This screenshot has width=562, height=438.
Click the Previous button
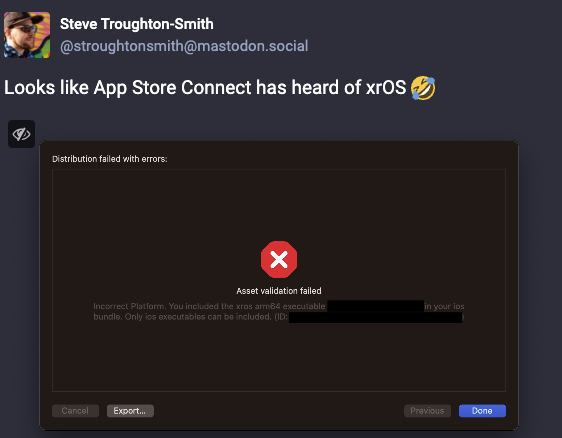tap(427, 411)
